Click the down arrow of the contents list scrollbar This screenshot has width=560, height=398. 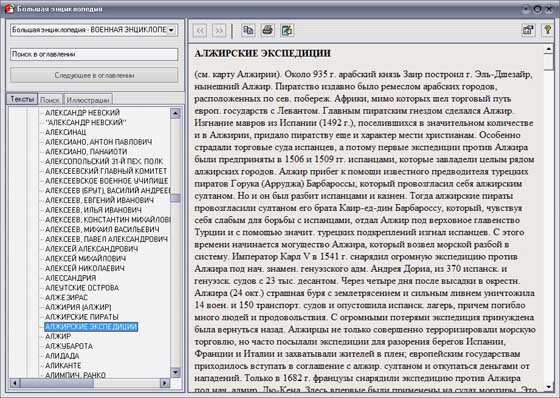coord(175,372)
